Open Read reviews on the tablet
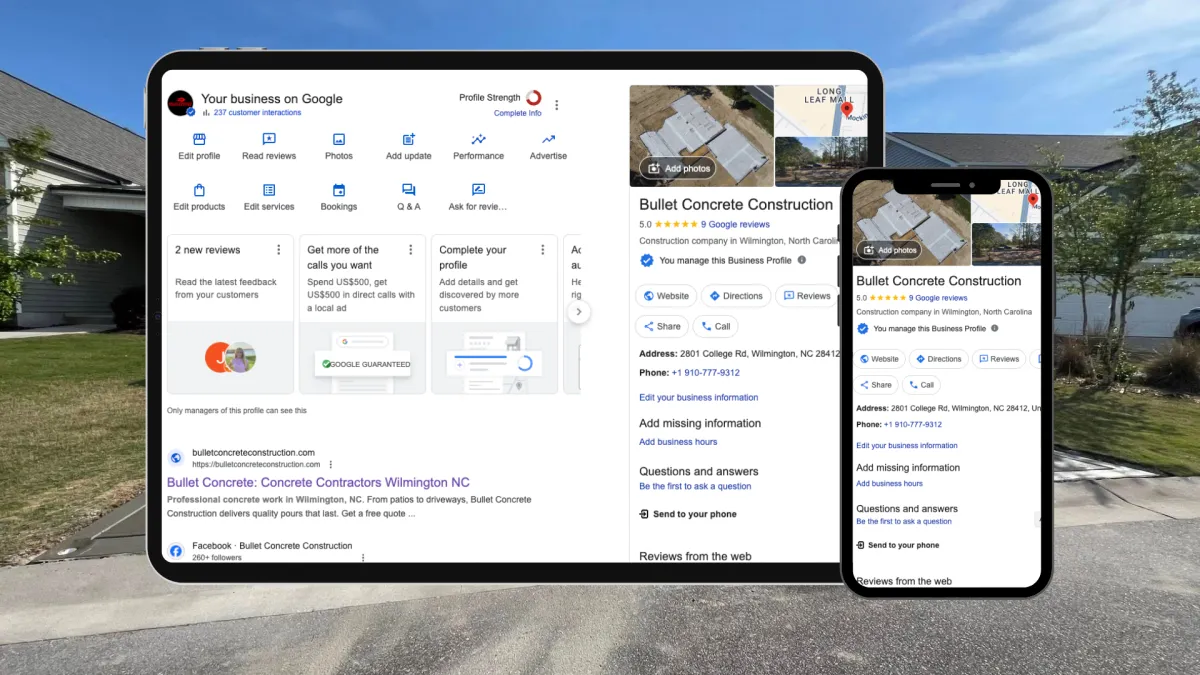Viewport: 1200px width, 675px height. (269, 146)
